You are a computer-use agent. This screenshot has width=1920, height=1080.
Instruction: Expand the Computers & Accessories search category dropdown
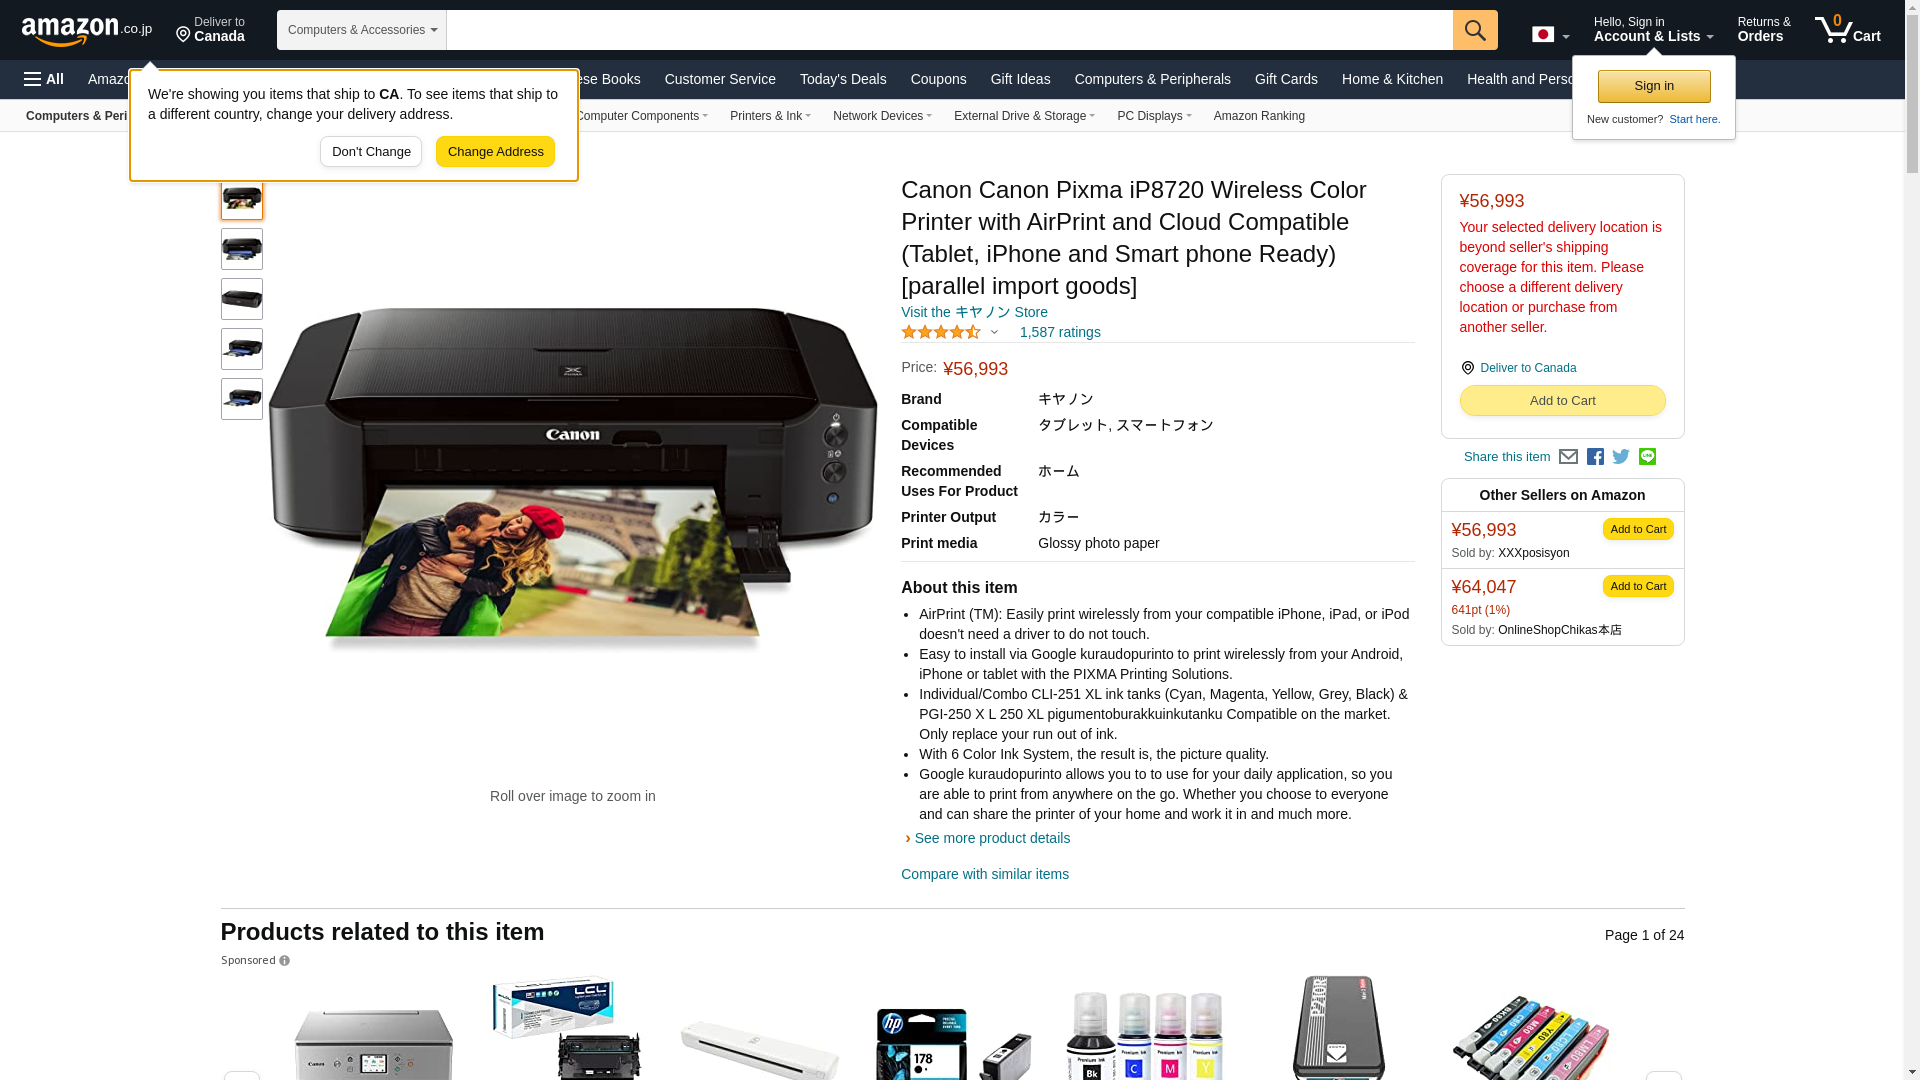tap(362, 30)
